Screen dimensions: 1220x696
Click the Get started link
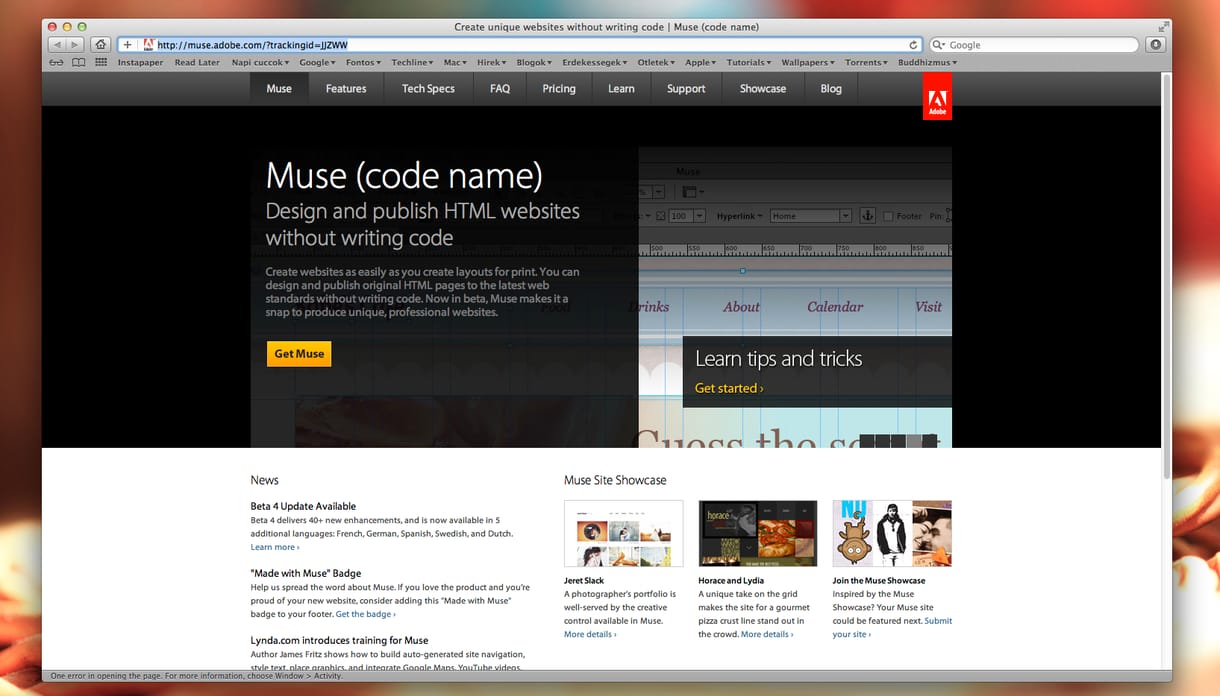pos(729,388)
